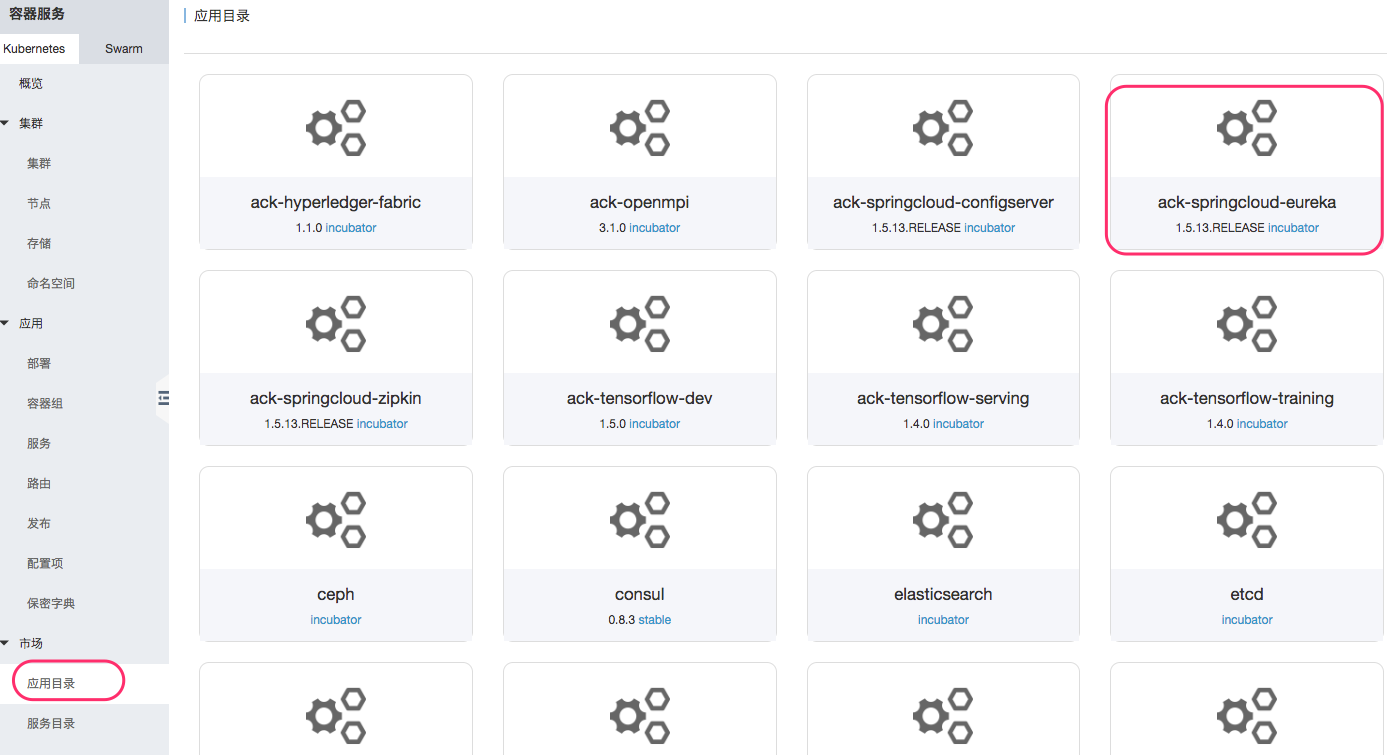1387x755 pixels.
Task: Click incubator under ack-hyperledger-fabric
Action: pyautogui.click(x=351, y=228)
